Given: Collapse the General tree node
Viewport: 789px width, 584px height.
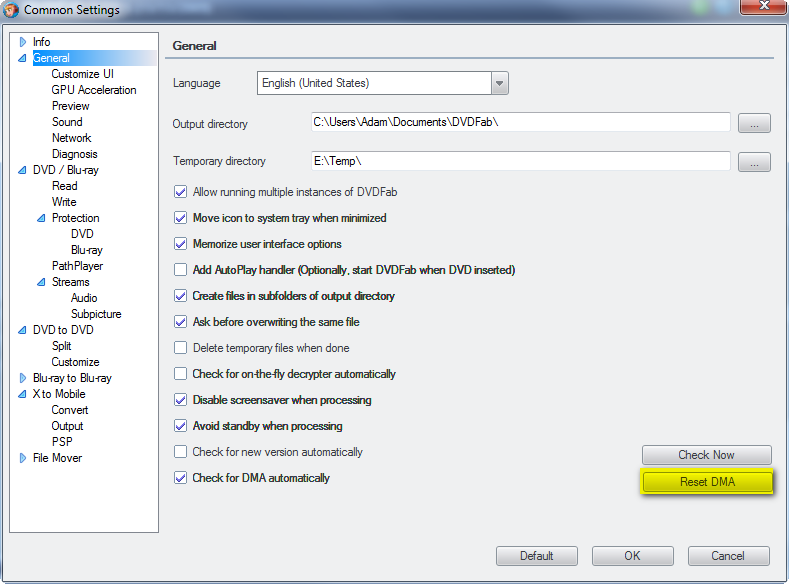Looking at the screenshot, I should tap(22, 58).
